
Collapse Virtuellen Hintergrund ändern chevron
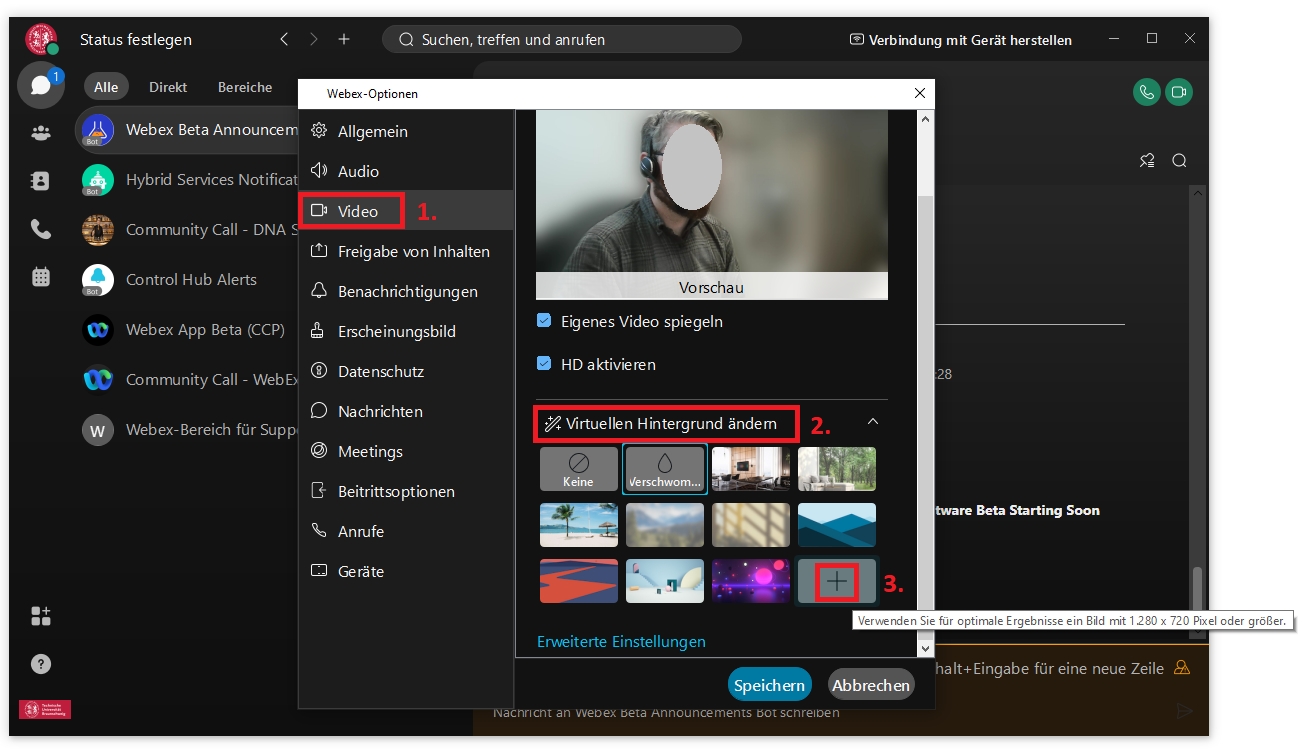point(873,422)
